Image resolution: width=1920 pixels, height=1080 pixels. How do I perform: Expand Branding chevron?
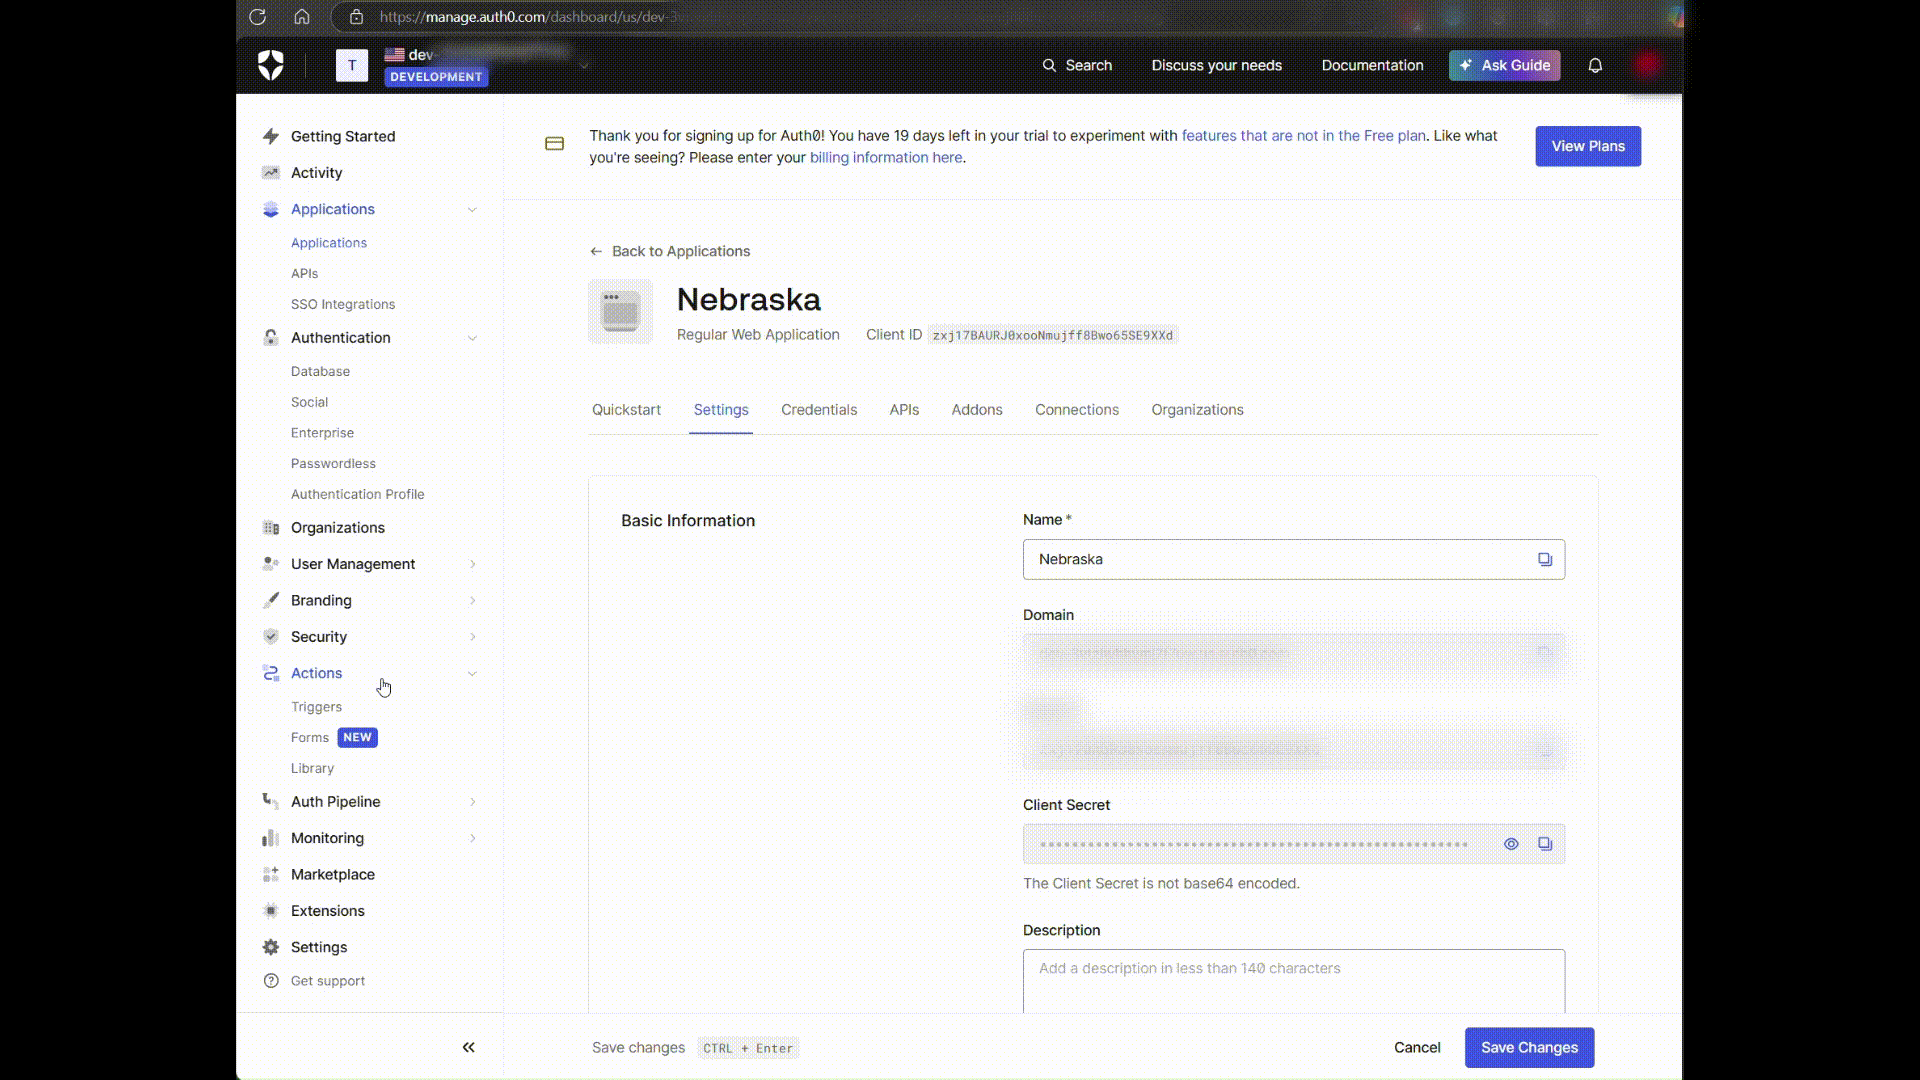click(x=472, y=600)
